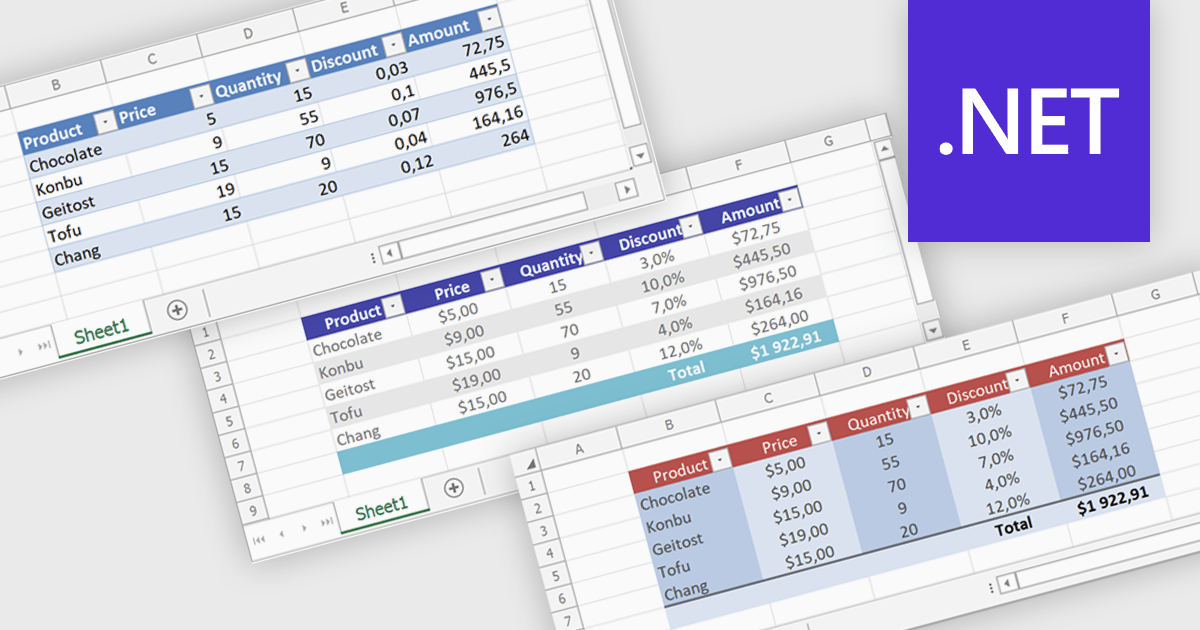Open the Discount filter in the purple table
1200x630 pixels.
tap(692, 228)
